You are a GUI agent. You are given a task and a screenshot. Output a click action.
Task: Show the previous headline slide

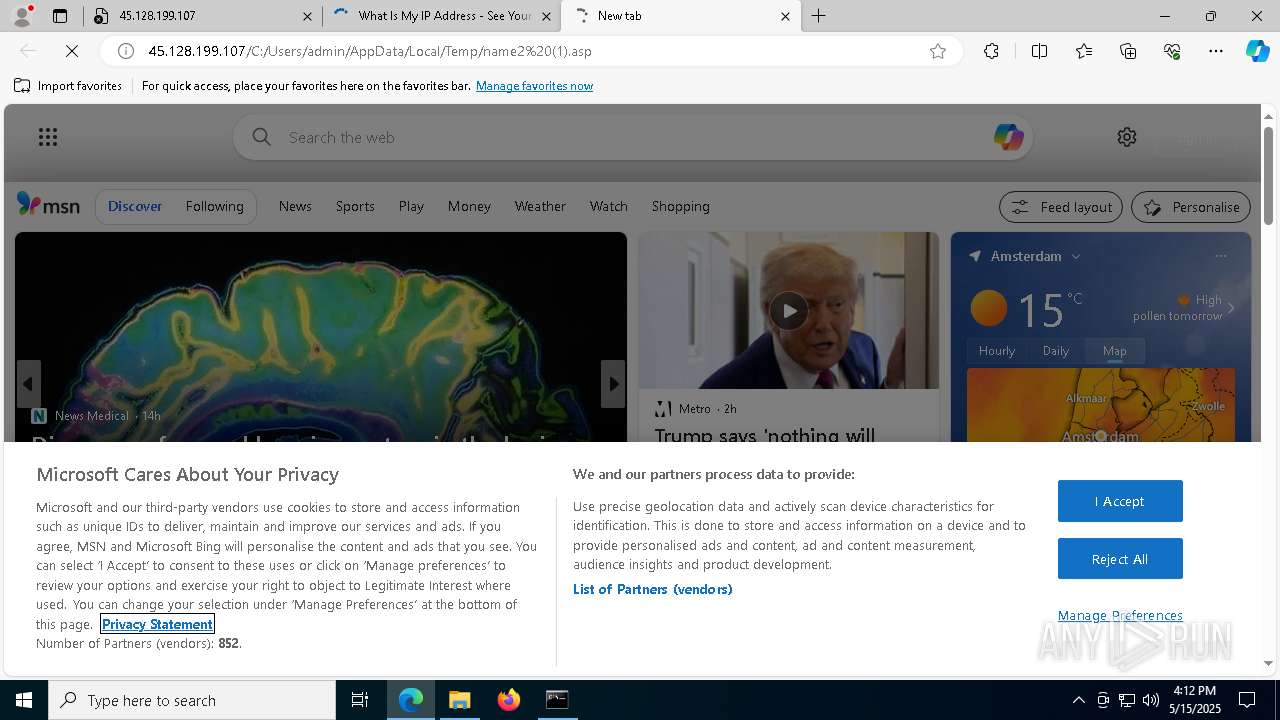28,384
